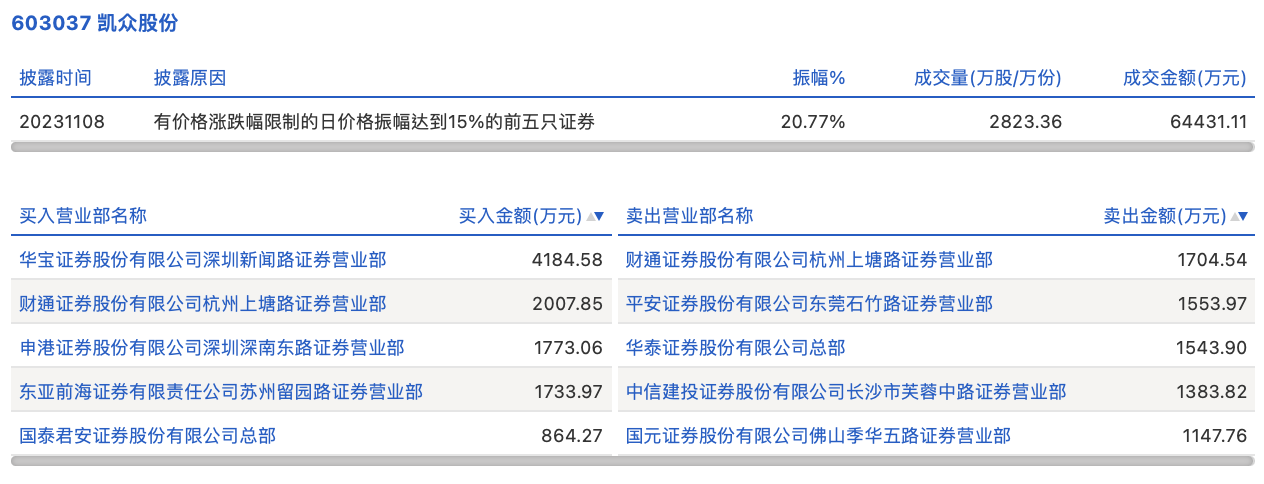
Task: Open 中信建投证券长沙市芙蓉中路营业部 link
Action: coord(846,392)
